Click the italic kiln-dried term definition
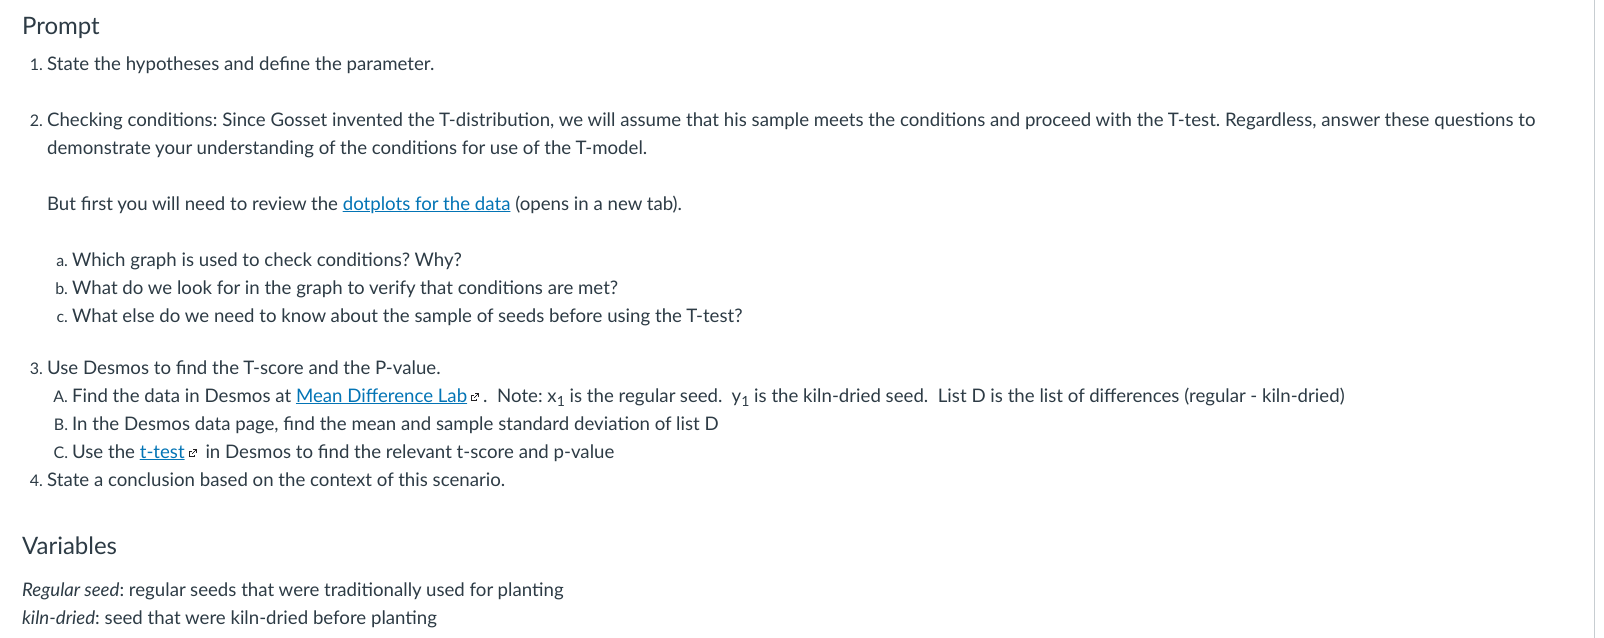Viewport: 1604px width, 638px height. point(229,618)
